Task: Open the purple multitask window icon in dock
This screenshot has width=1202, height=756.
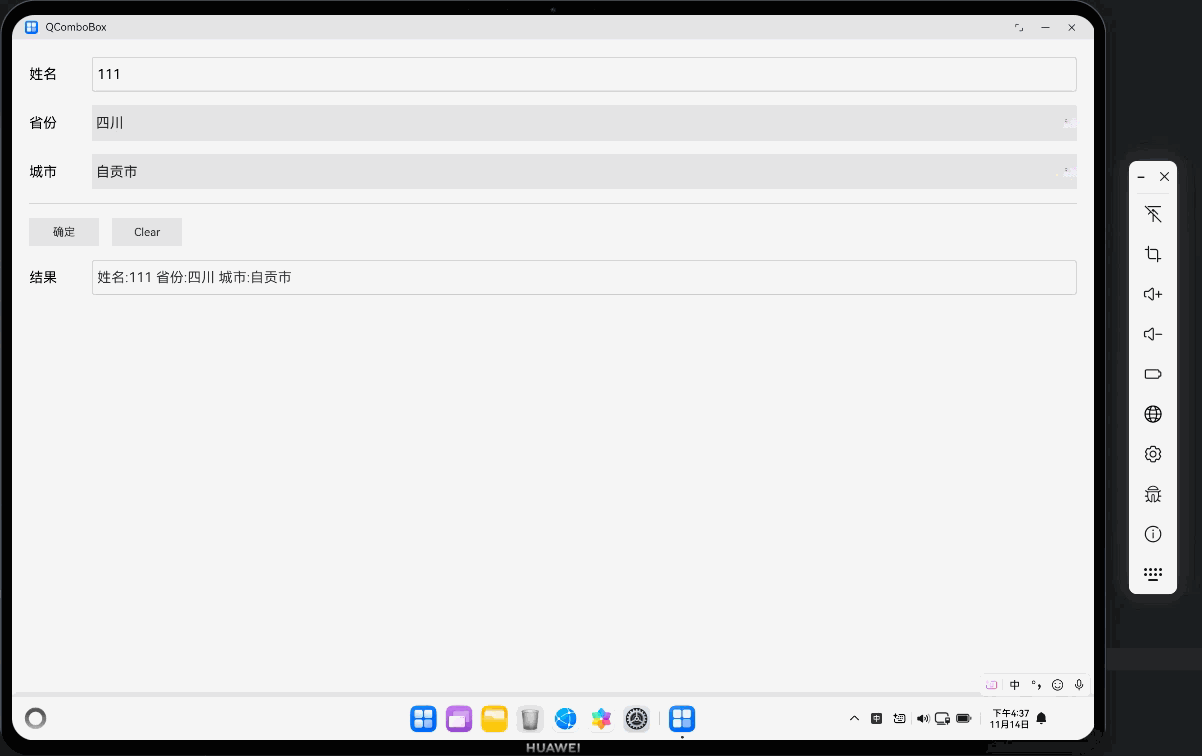Action: click(x=459, y=718)
